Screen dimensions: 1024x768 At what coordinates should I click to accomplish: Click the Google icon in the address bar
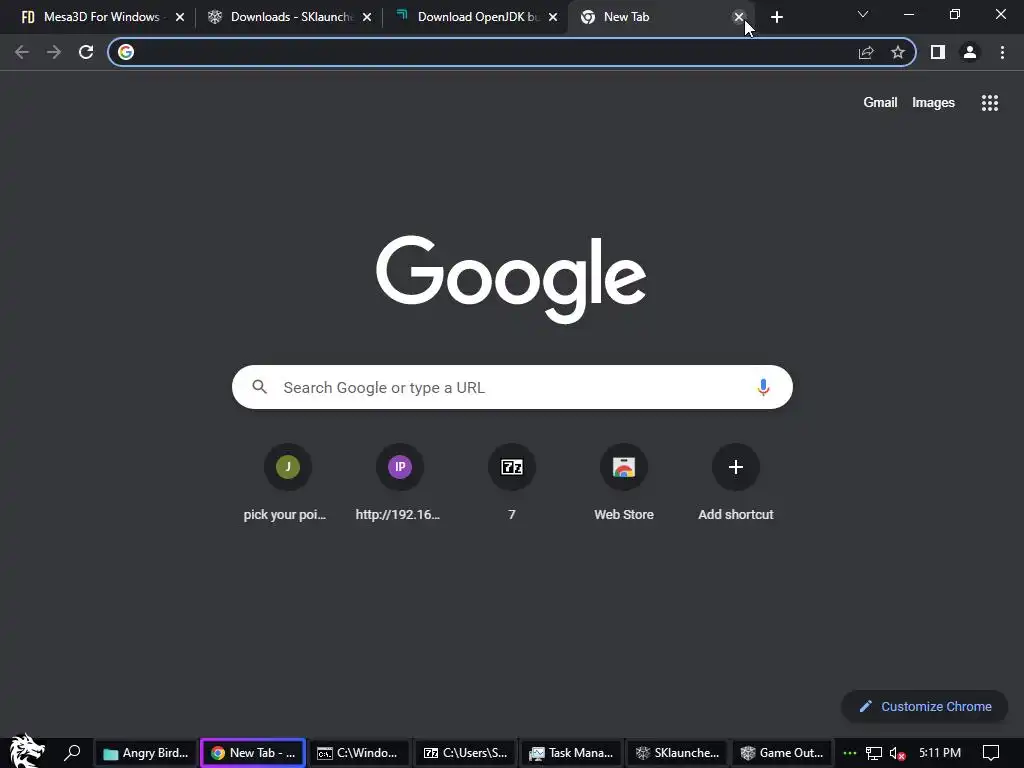[126, 52]
